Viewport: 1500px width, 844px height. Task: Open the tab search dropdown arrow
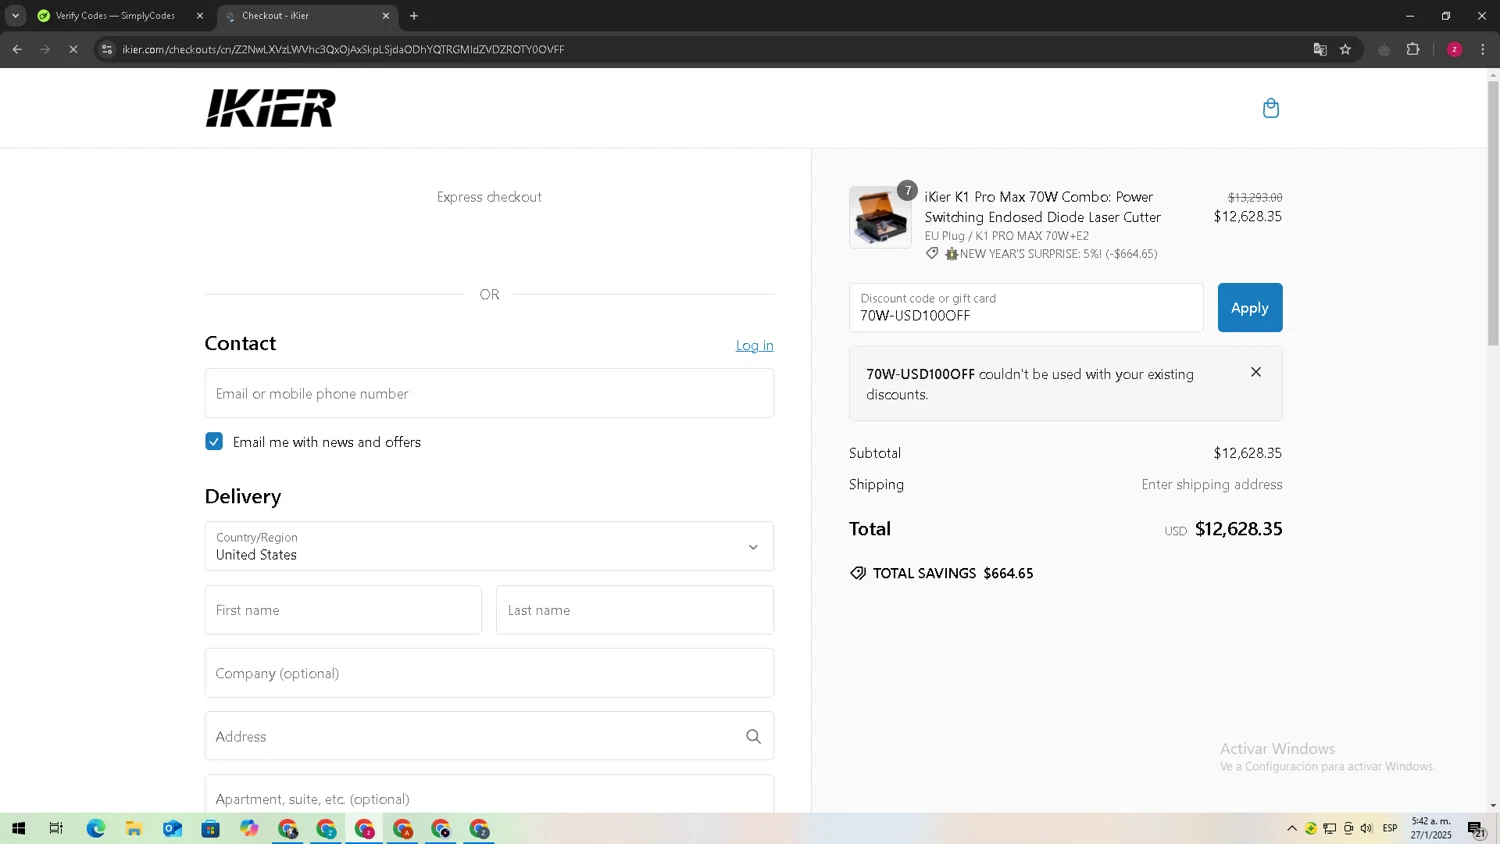coord(15,16)
